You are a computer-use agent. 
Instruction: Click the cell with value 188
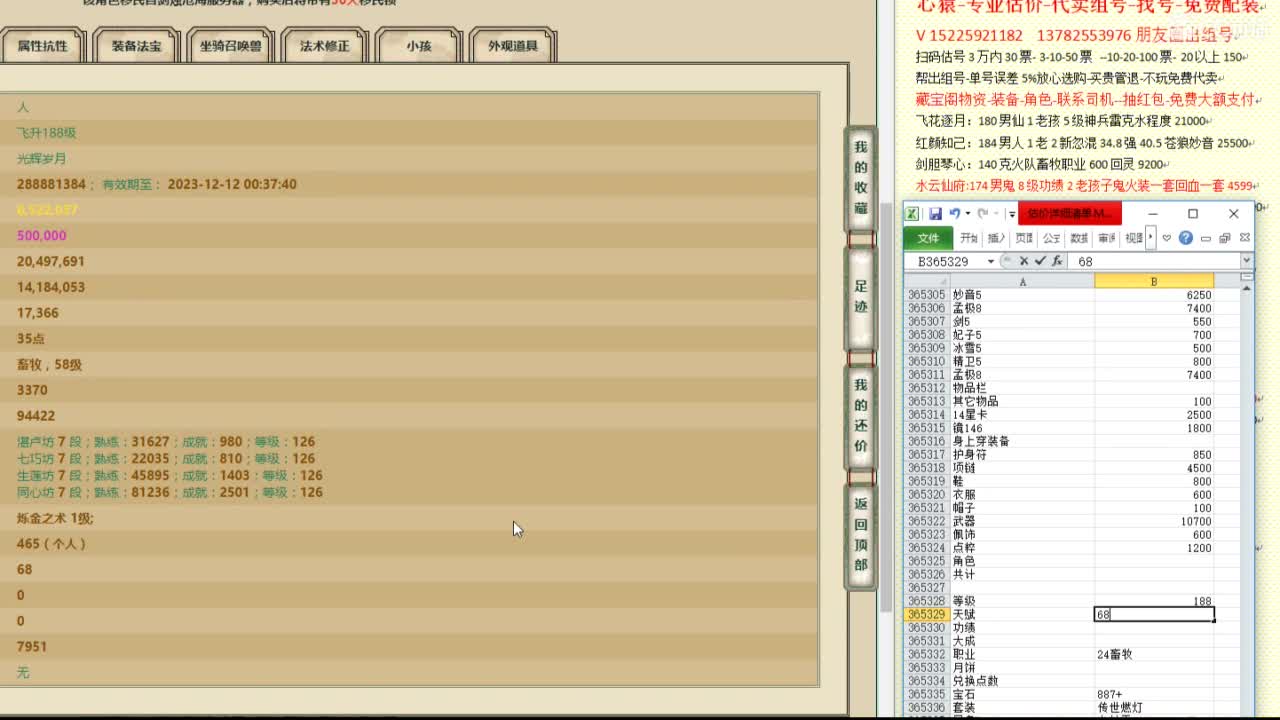(1154, 601)
